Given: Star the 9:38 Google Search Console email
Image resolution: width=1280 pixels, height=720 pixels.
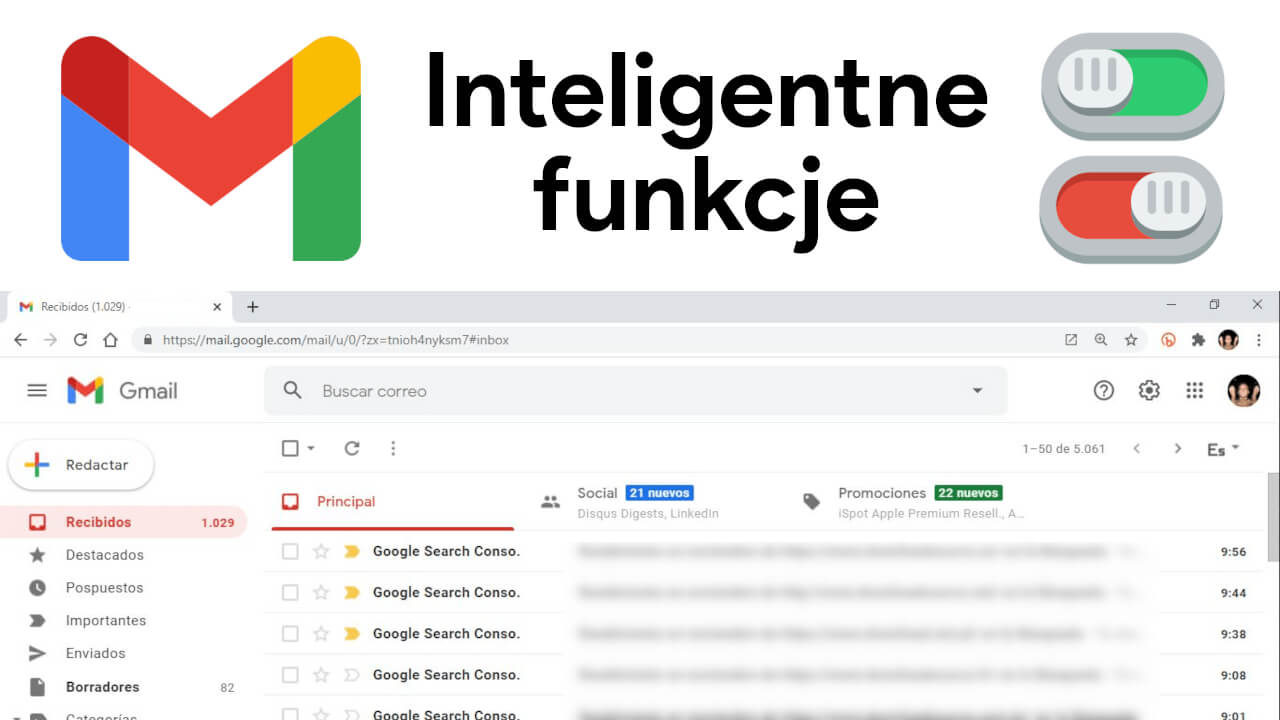Looking at the screenshot, I should (321, 633).
